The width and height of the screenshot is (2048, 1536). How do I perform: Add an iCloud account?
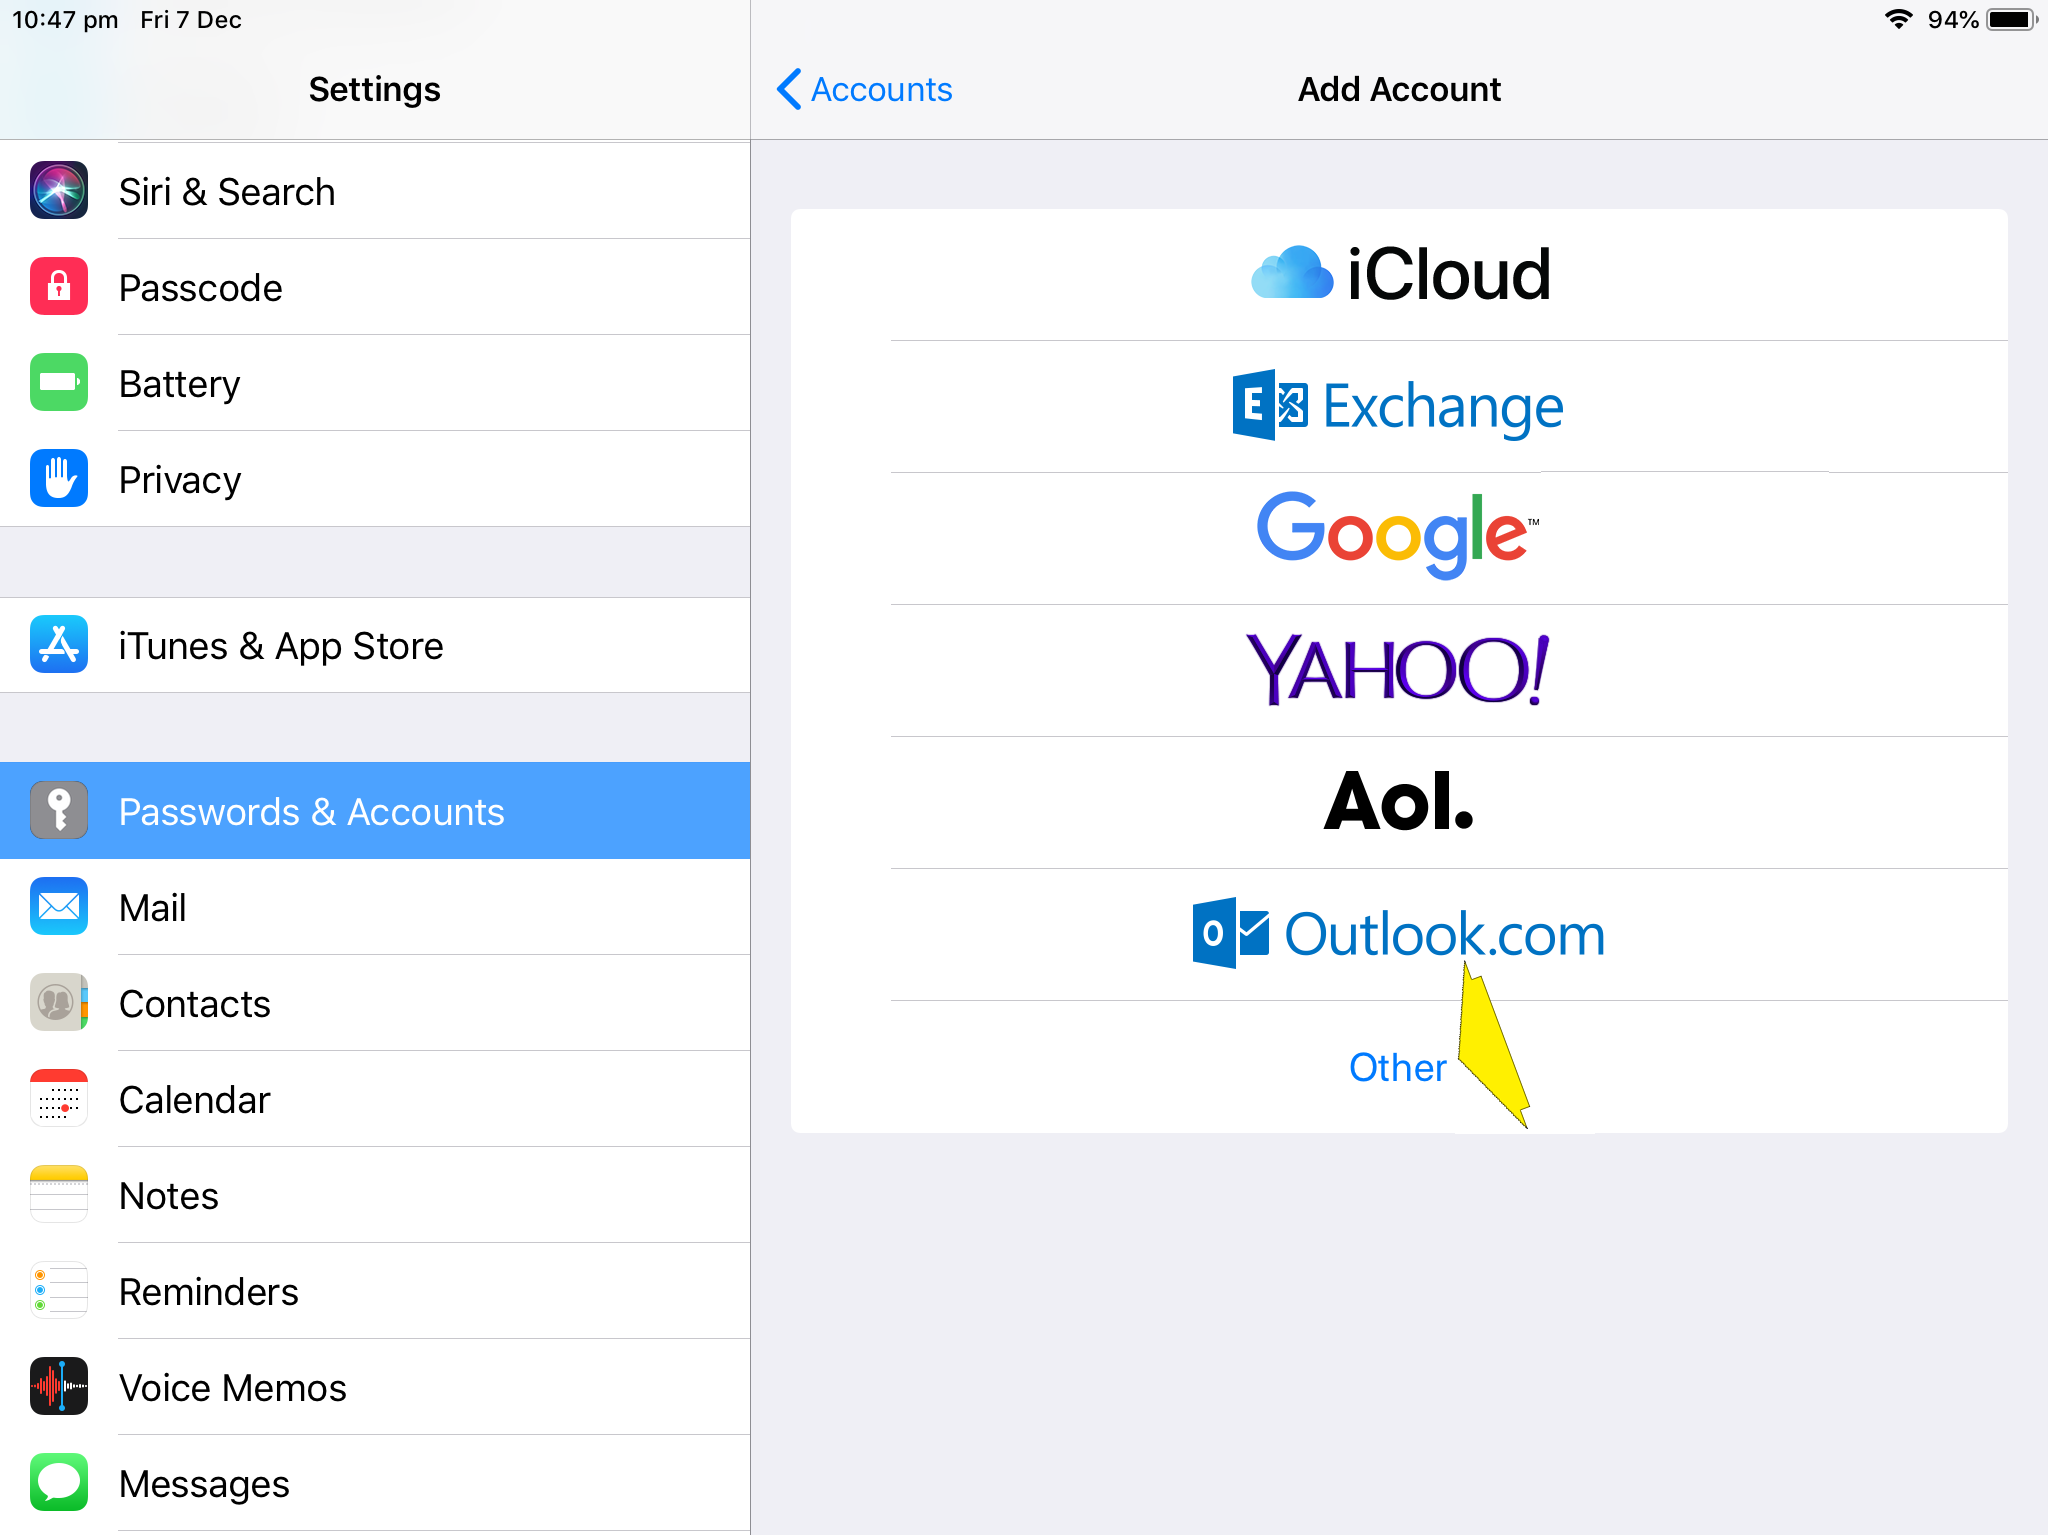[x=1399, y=274]
